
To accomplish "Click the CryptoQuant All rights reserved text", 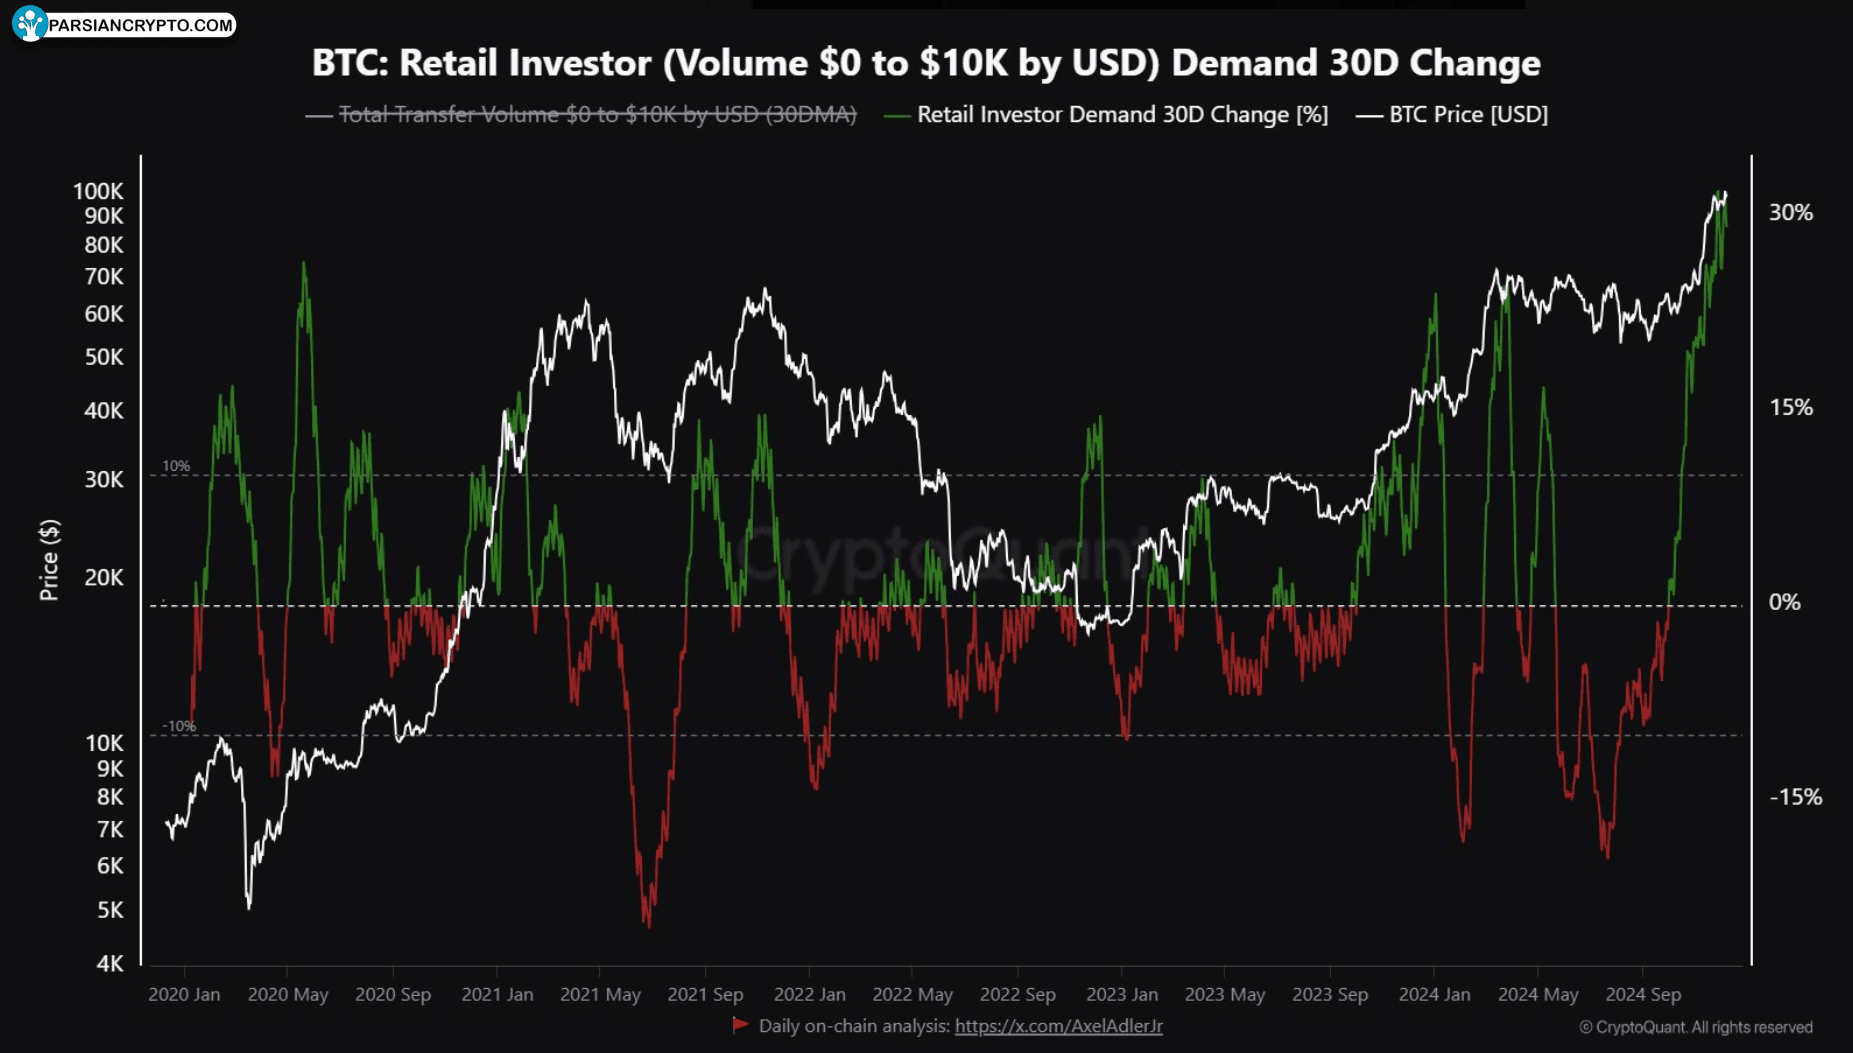I will point(1696,1027).
